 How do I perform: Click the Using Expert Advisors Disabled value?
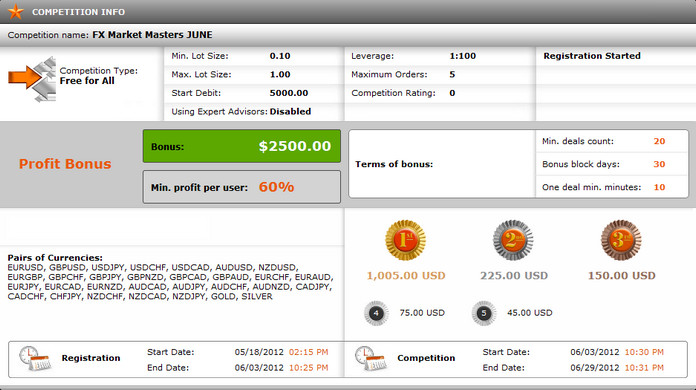[x=290, y=111]
